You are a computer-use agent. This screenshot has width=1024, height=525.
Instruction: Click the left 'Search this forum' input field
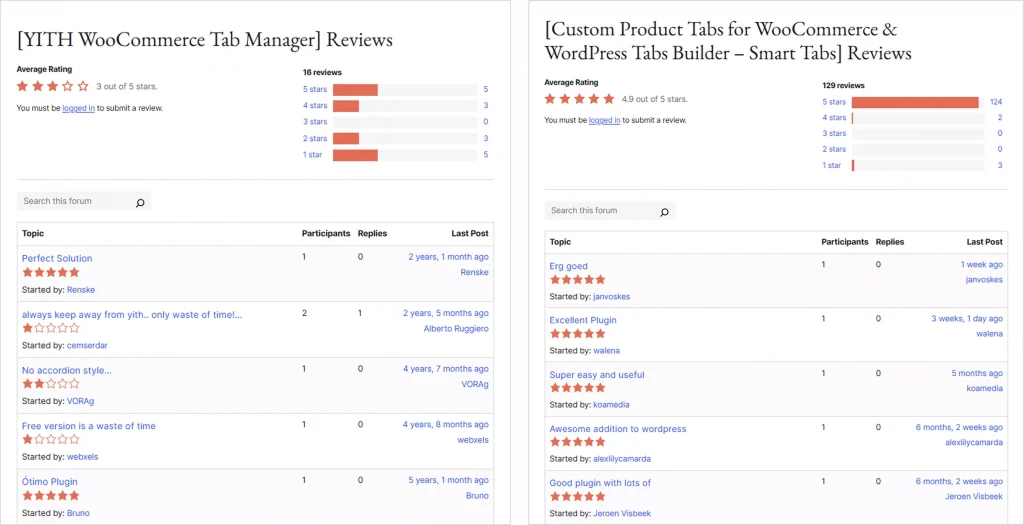(75, 201)
